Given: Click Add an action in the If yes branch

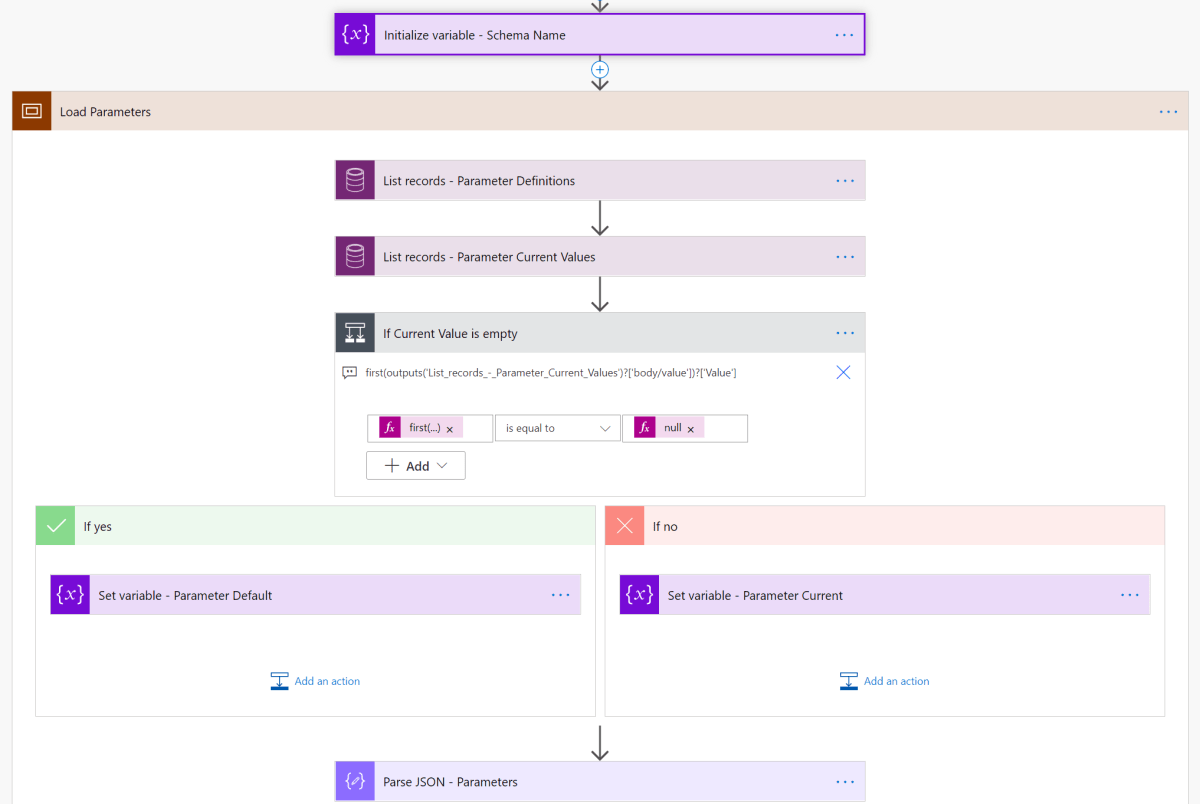Looking at the screenshot, I should pyautogui.click(x=315, y=680).
